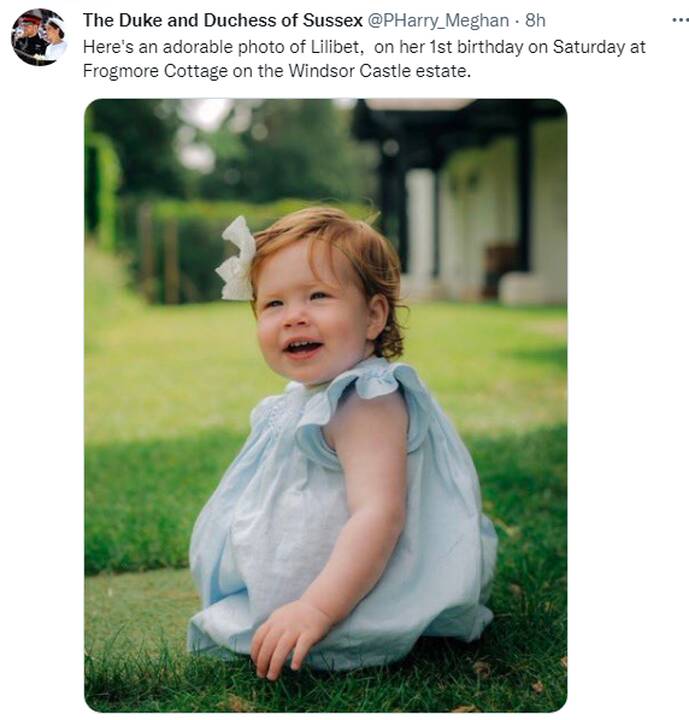Open the tweet via the 8h timestamp
The image size is (689, 720).
tap(535, 21)
